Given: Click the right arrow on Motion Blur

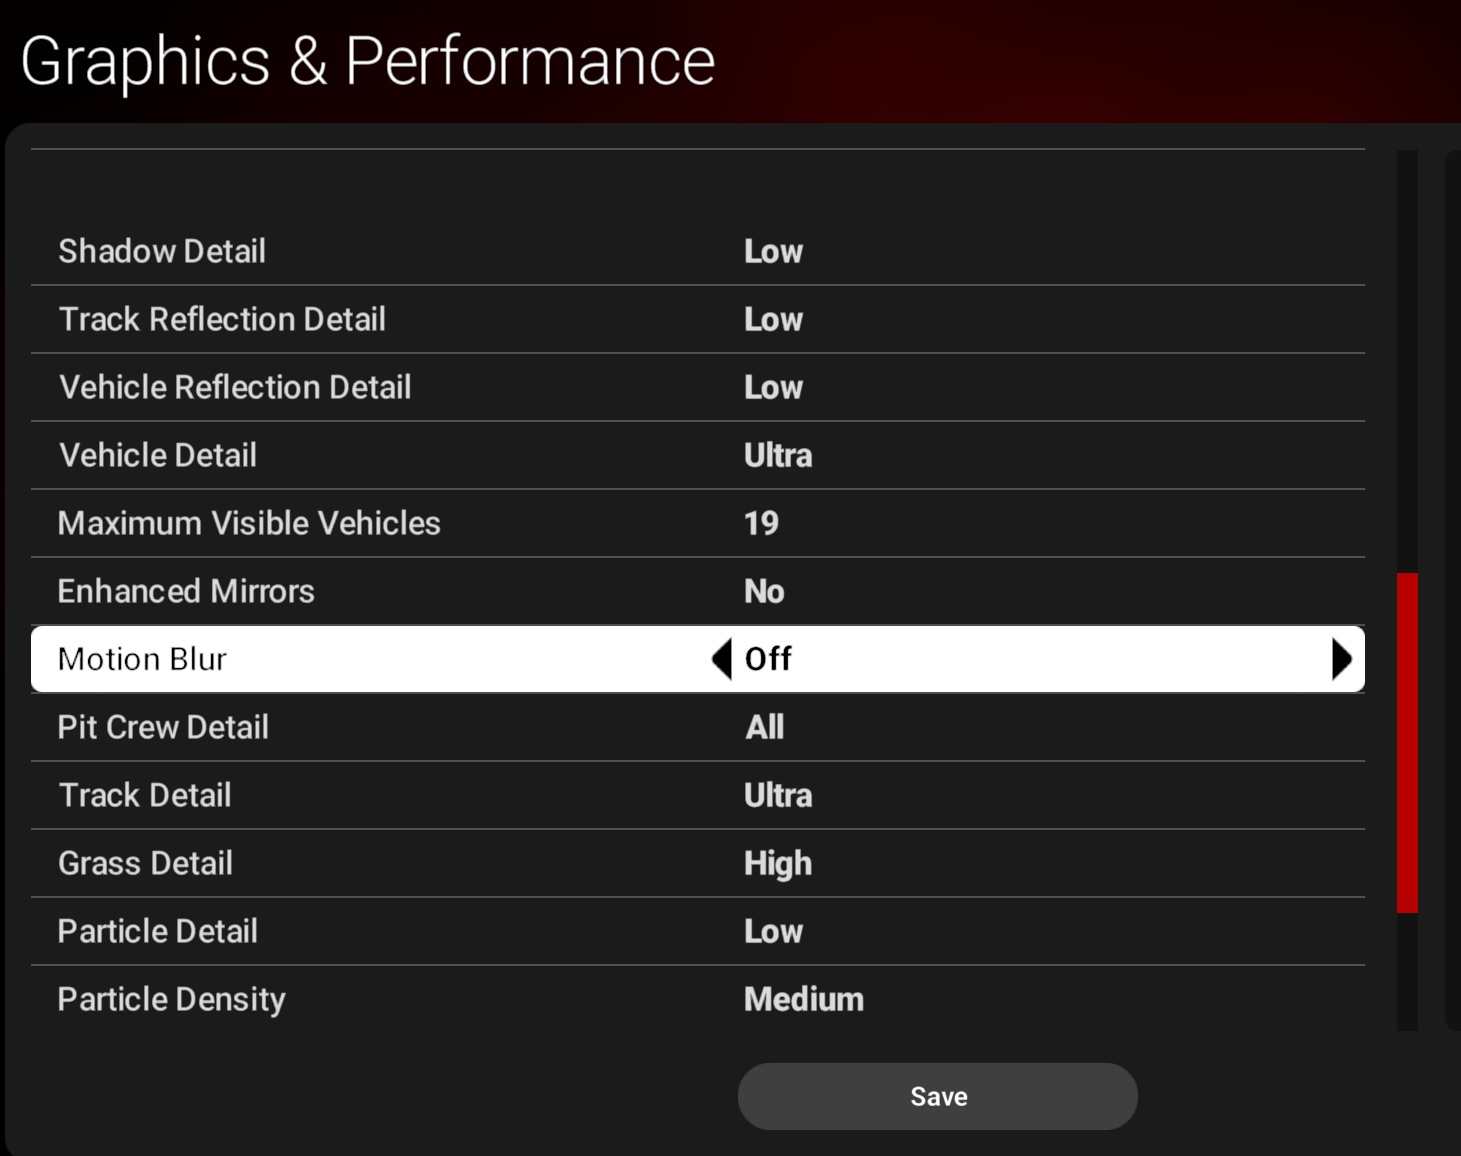Looking at the screenshot, I should point(1341,659).
